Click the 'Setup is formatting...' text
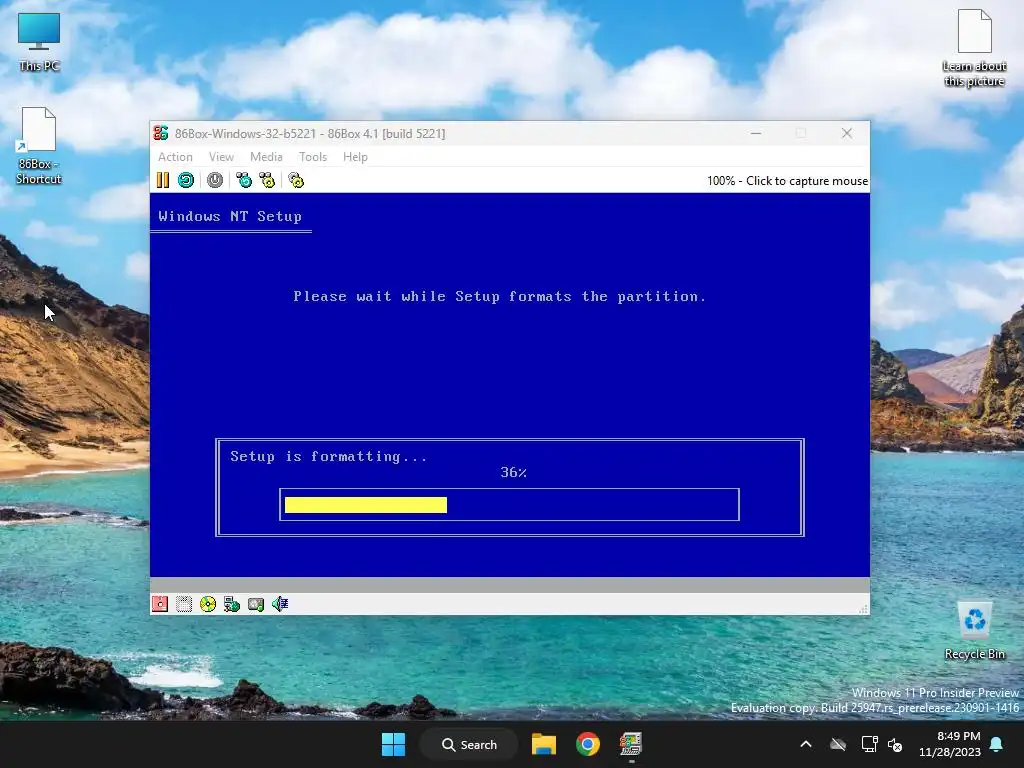The image size is (1024, 768). pos(328,456)
